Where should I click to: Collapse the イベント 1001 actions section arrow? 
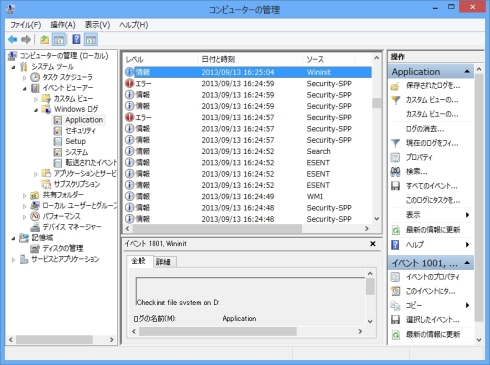point(467,263)
